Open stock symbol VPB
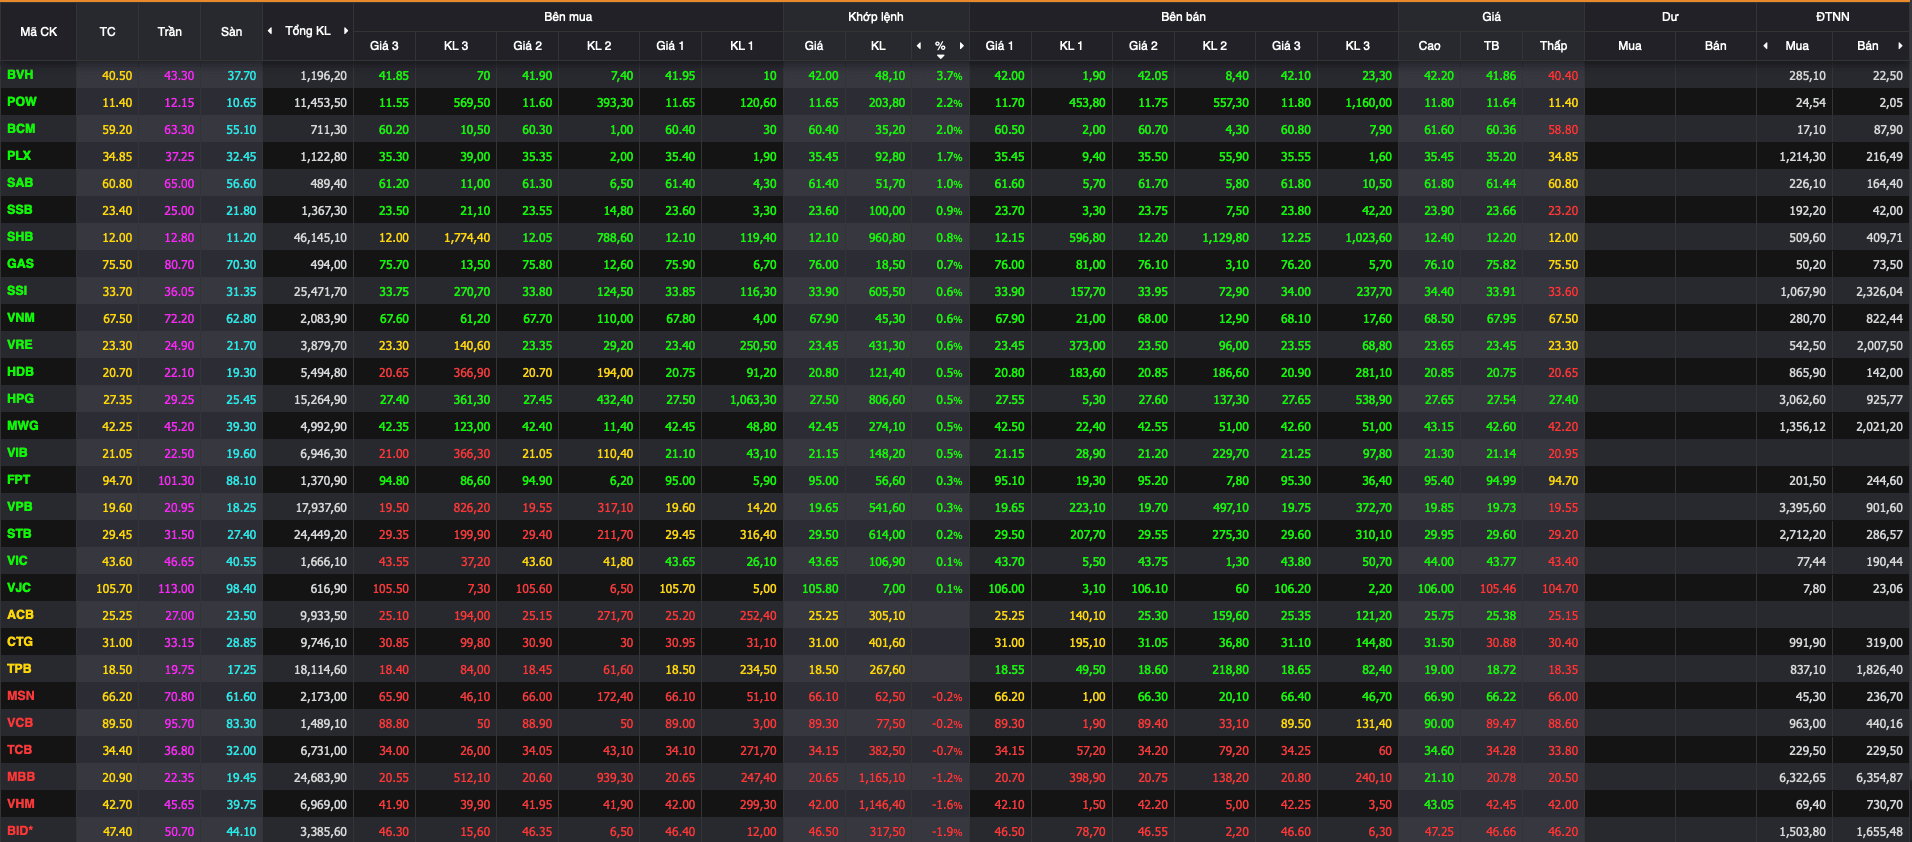Image resolution: width=1912 pixels, height=842 pixels. coord(20,507)
